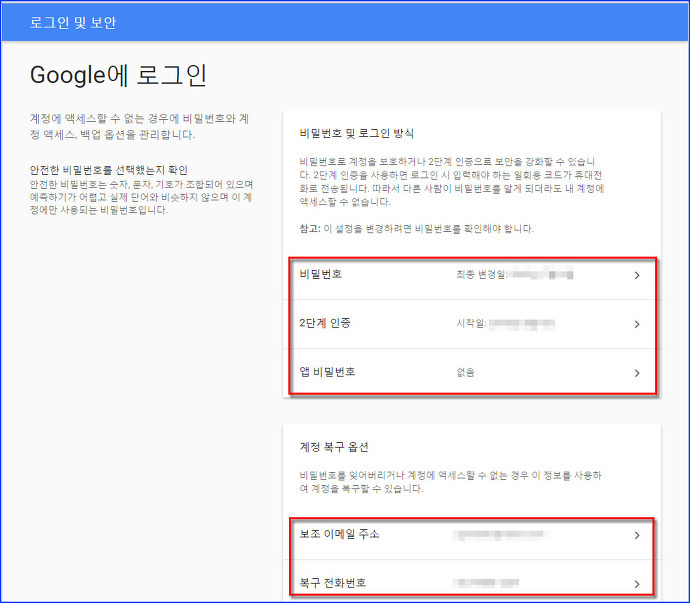
Task: Click the 비밀번호 및 로그인 방식 card heading
Action: click(x=356, y=133)
